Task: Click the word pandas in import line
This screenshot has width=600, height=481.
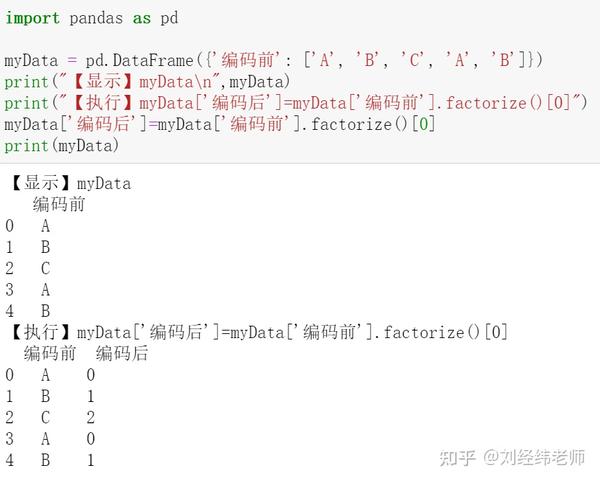Action: (x=96, y=18)
